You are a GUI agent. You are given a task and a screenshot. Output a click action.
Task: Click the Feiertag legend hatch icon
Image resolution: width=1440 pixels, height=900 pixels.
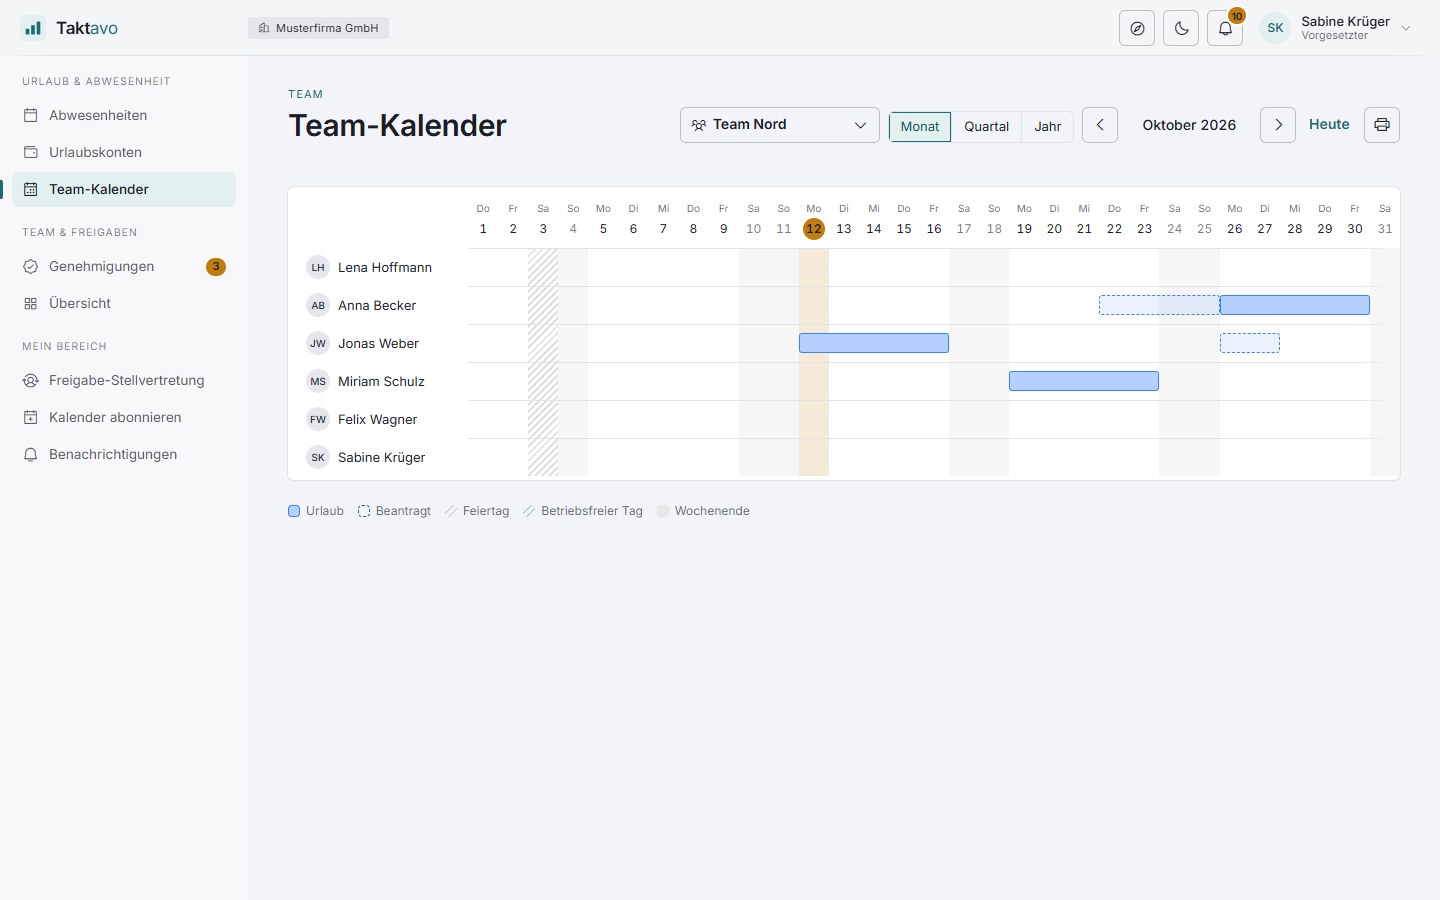click(451, 511)
